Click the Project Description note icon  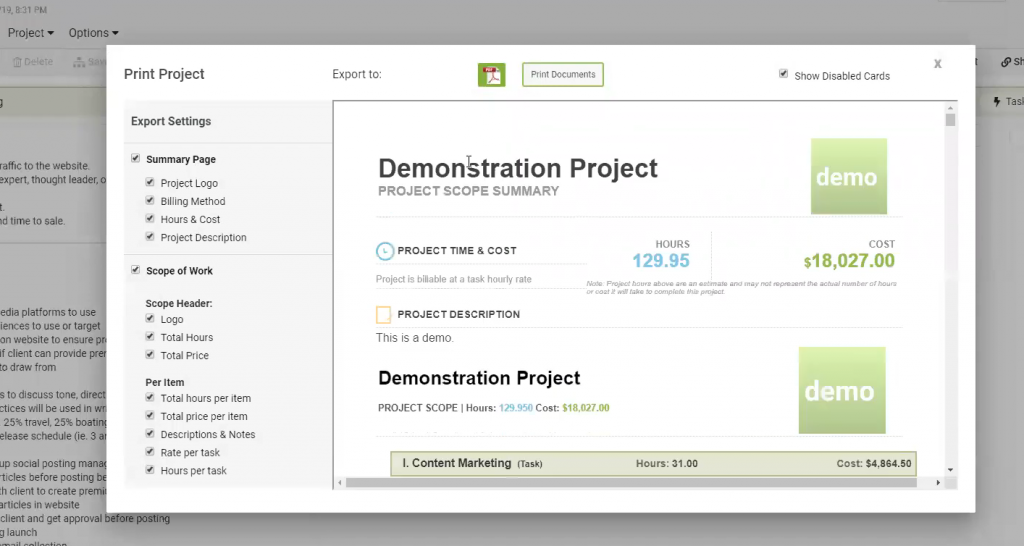(383, 315)
